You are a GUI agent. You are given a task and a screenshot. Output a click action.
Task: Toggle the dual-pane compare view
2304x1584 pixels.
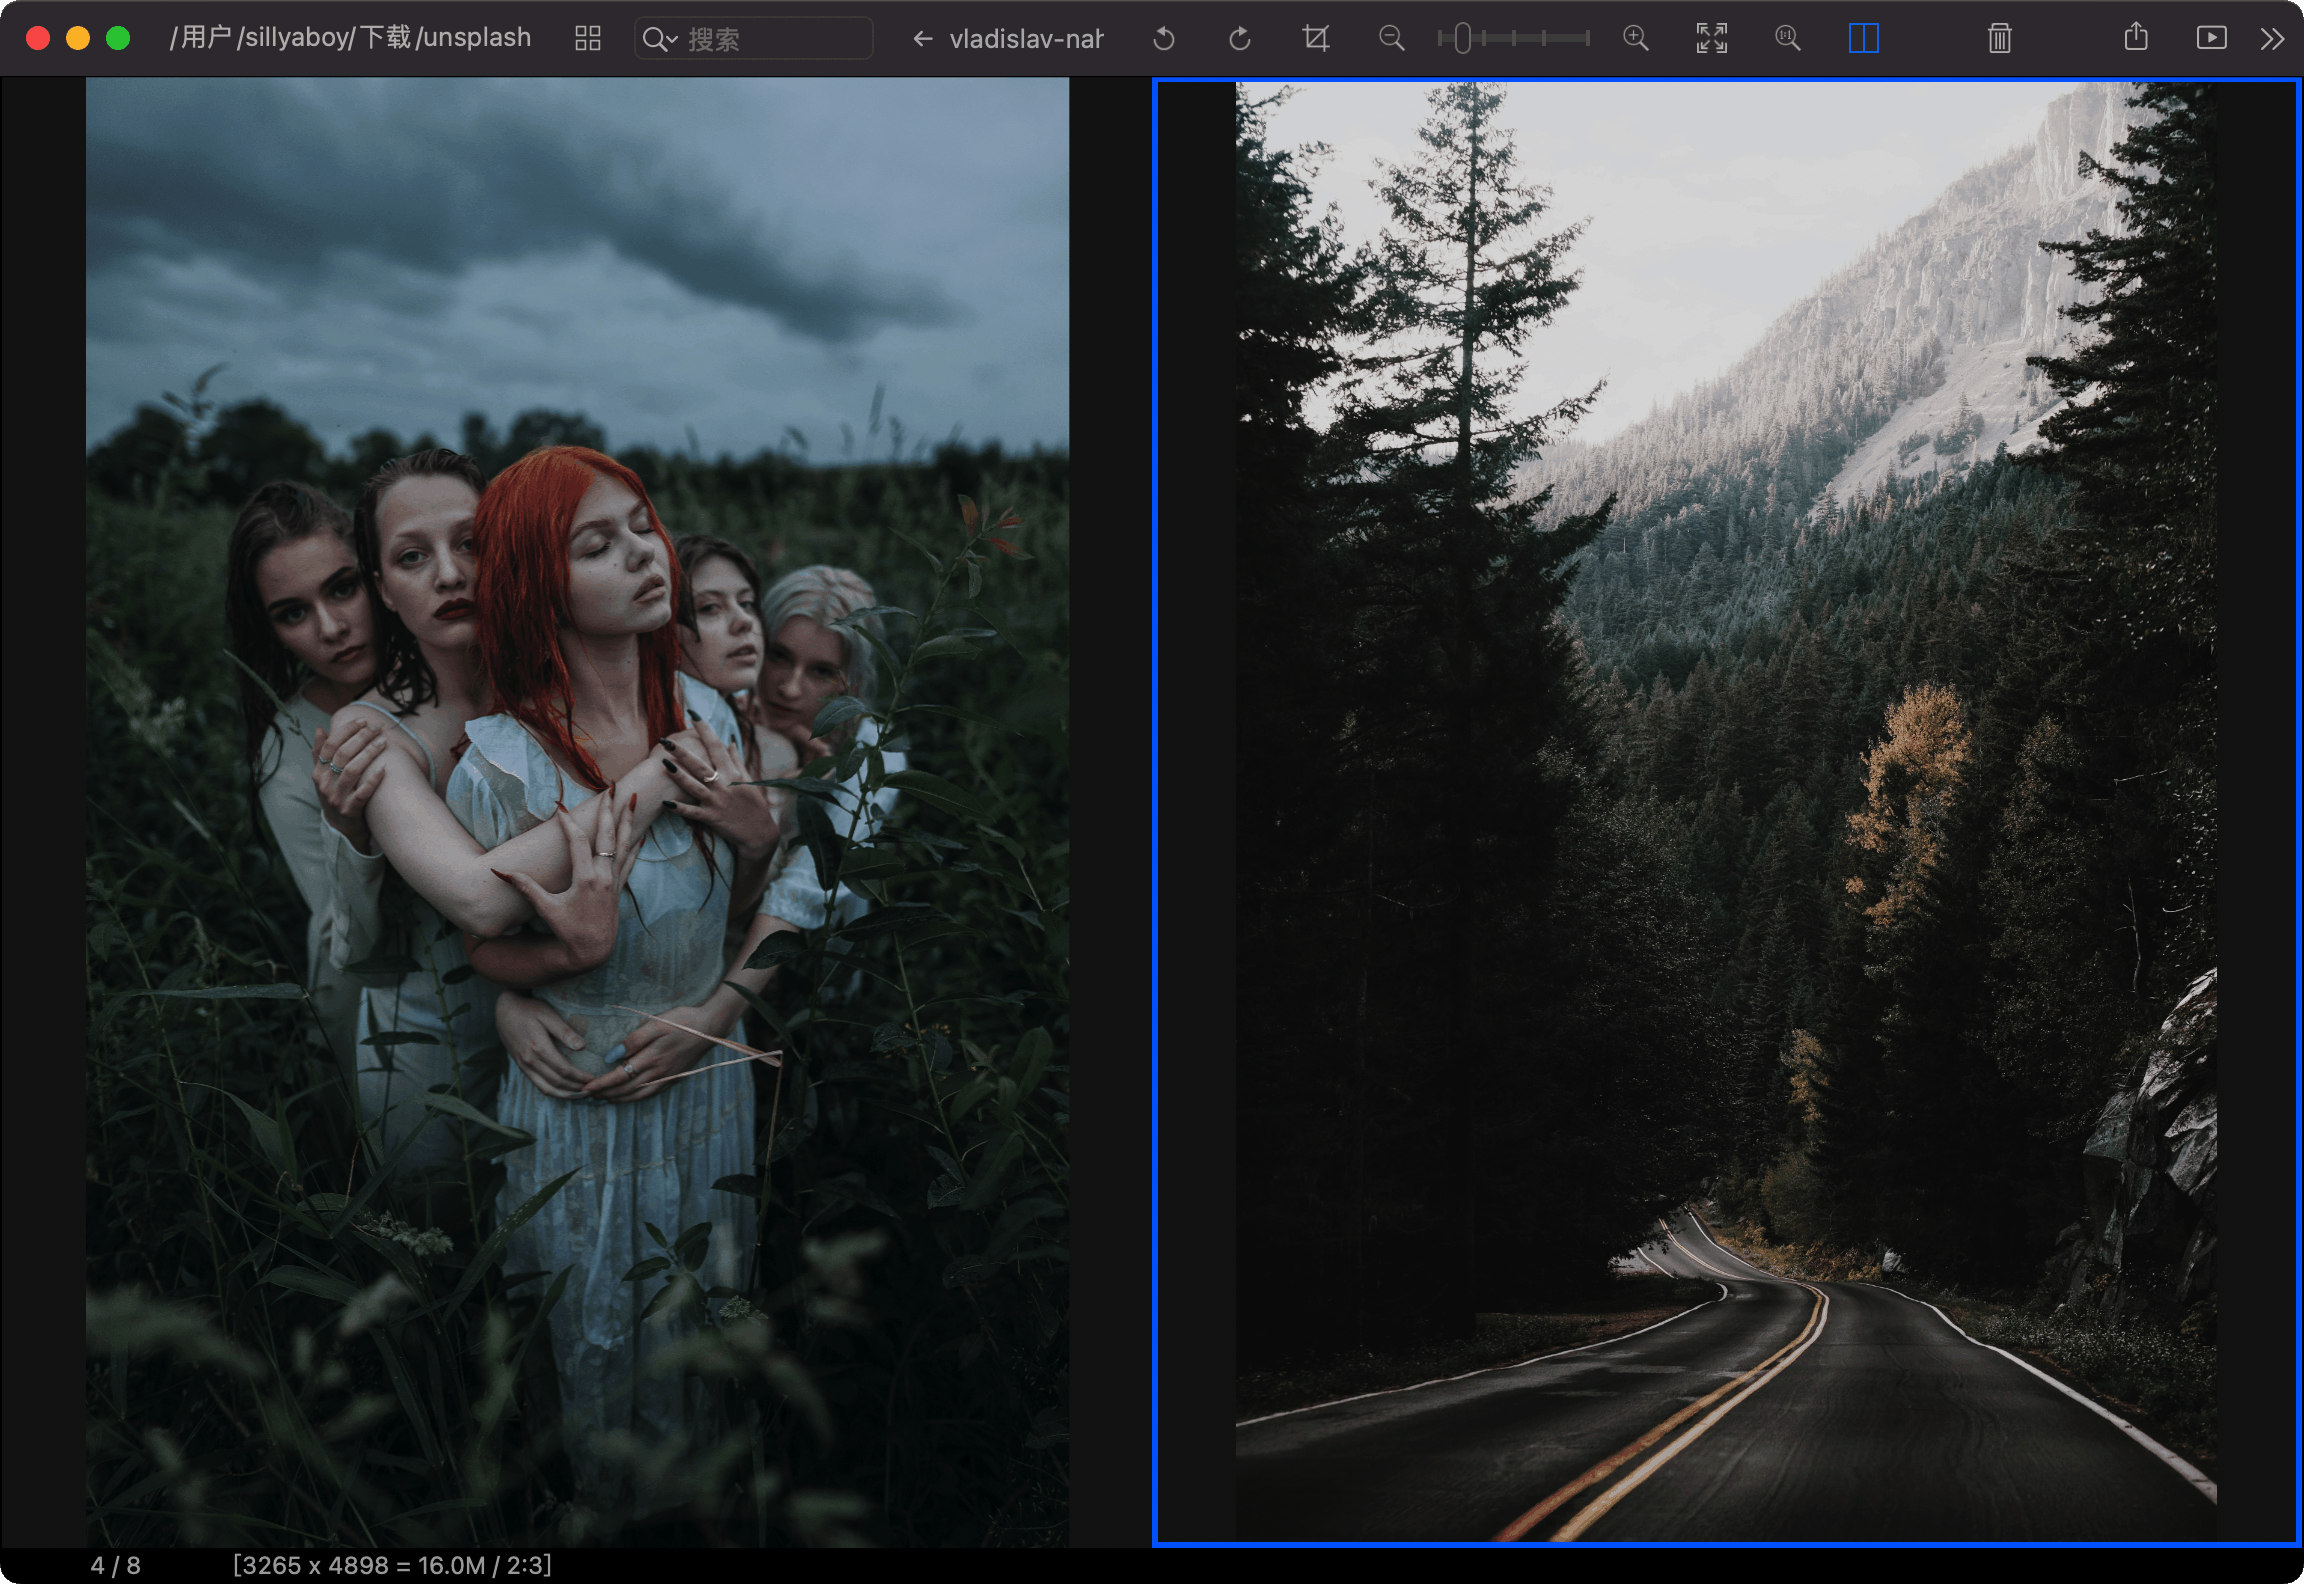[1863, 39]
